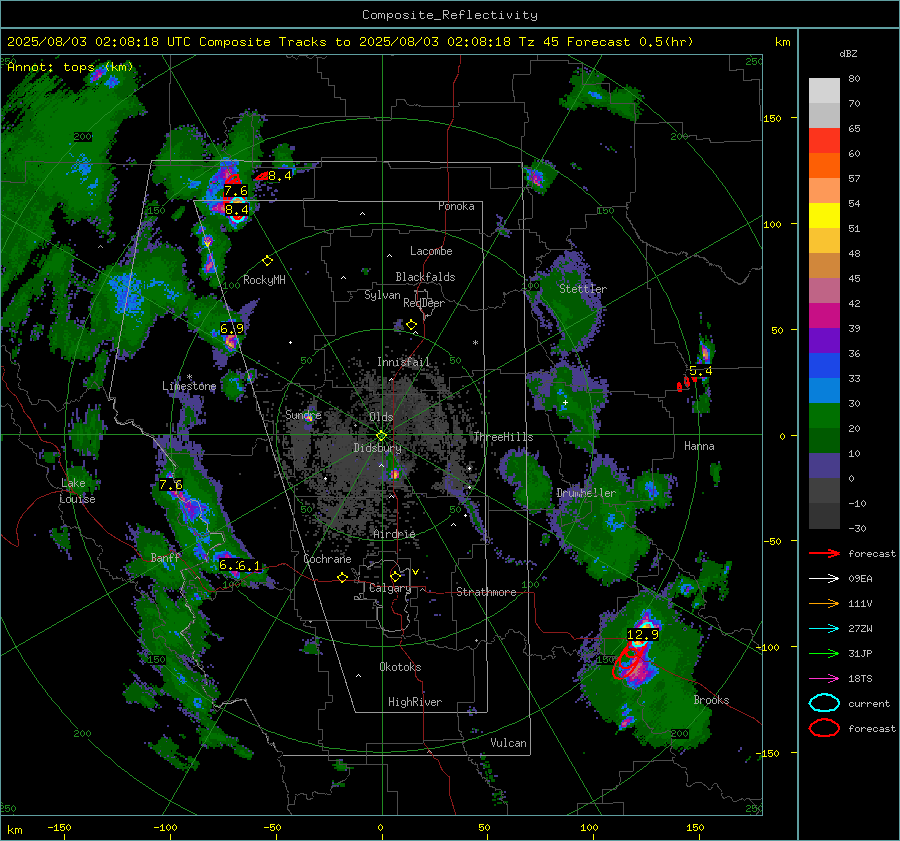Viewport: 900px width, 841px height.
Task: Click the ThreeHills city label
Action: [503, 437]
